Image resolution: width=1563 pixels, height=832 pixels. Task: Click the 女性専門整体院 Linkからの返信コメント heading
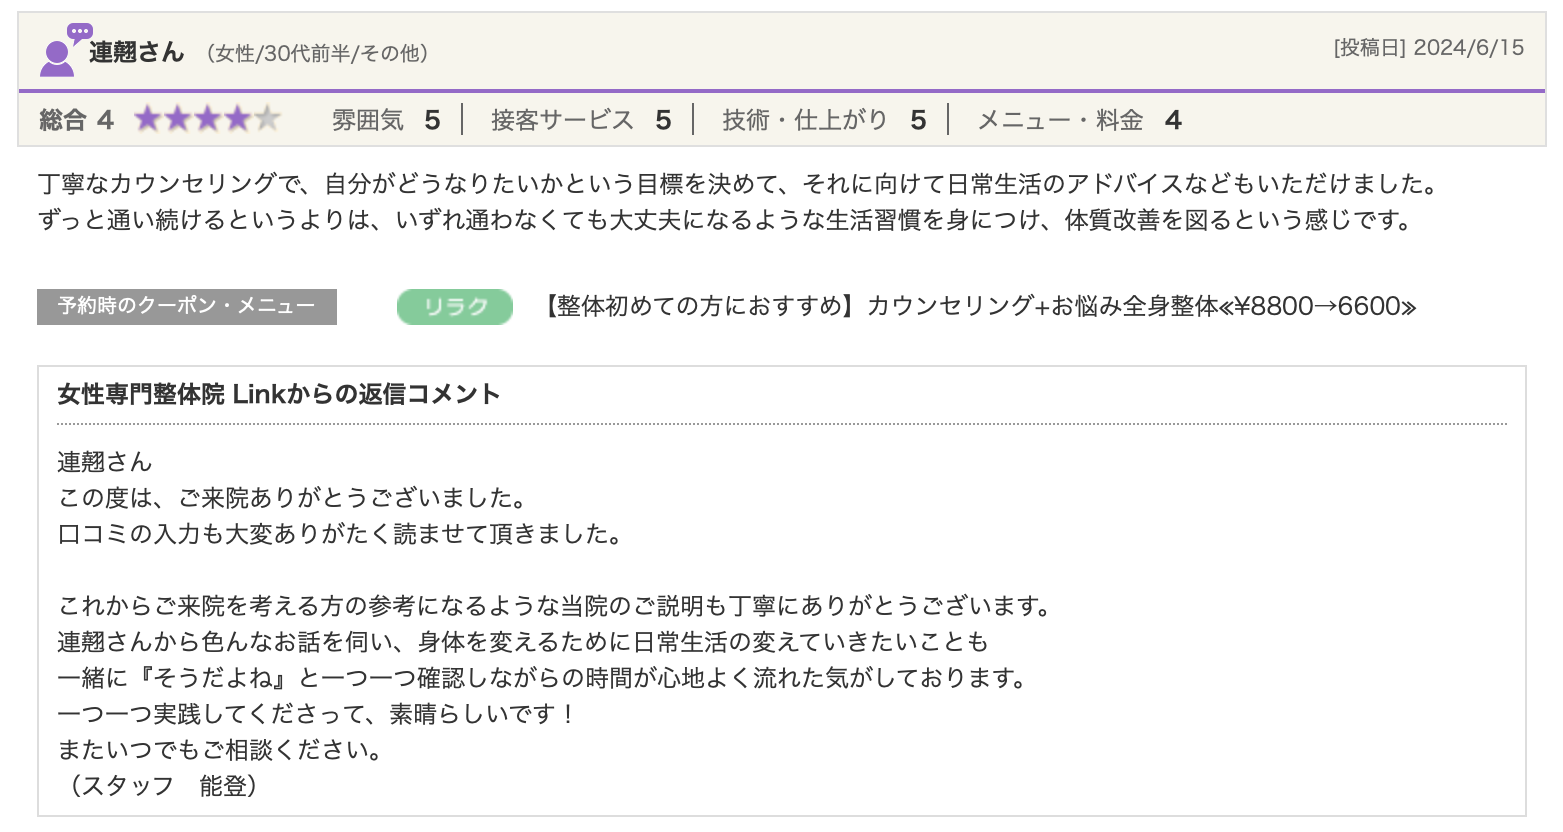click(x=279, y=395)
